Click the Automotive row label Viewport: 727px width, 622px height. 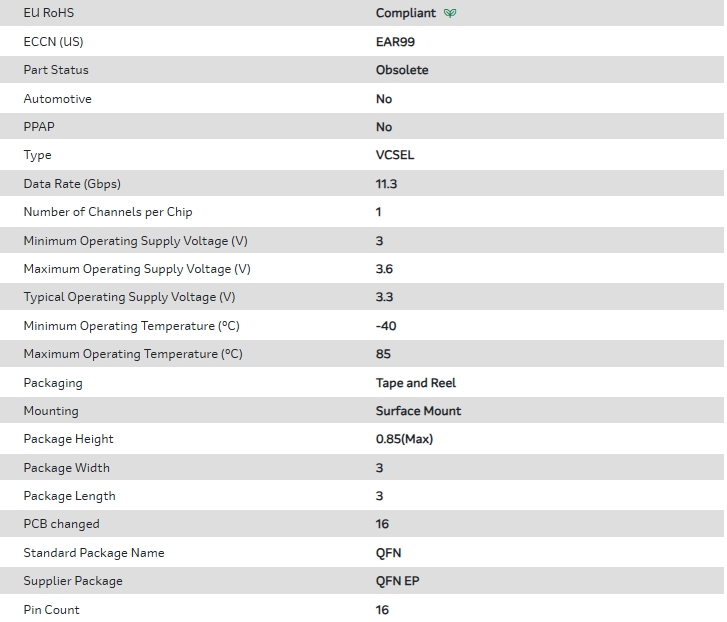tap(57, 99)
